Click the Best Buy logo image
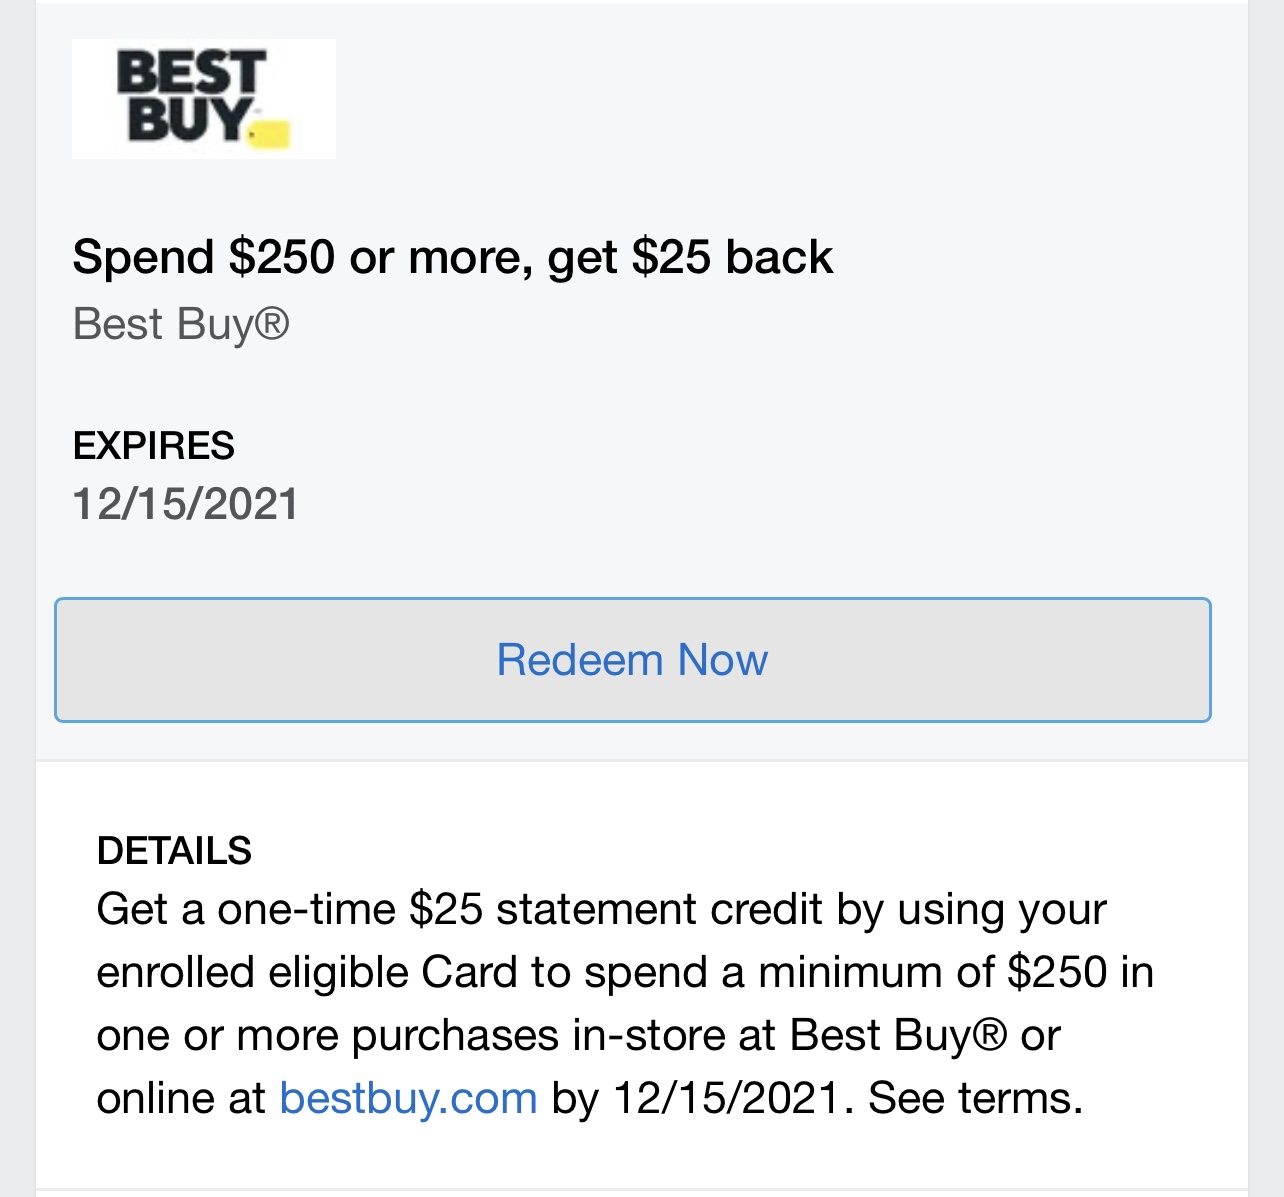The width and height of the screenshot is (1284, 1197). (x=203, y=98)
